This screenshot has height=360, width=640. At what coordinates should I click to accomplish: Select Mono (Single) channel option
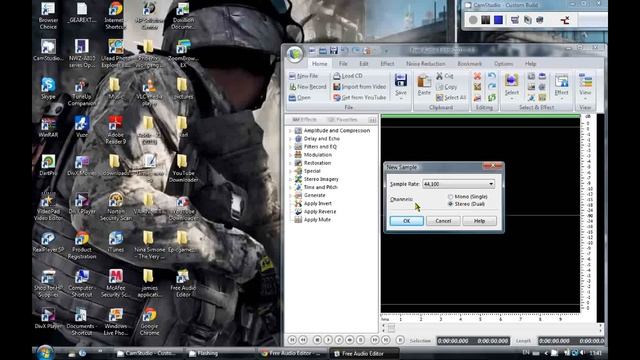pos(467,197)
